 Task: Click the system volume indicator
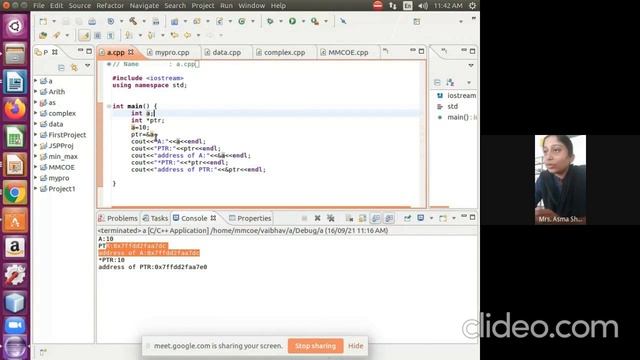coord(423,5)
